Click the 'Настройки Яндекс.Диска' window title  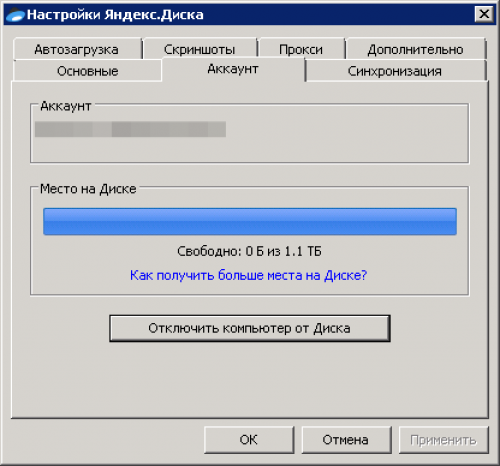115,15
